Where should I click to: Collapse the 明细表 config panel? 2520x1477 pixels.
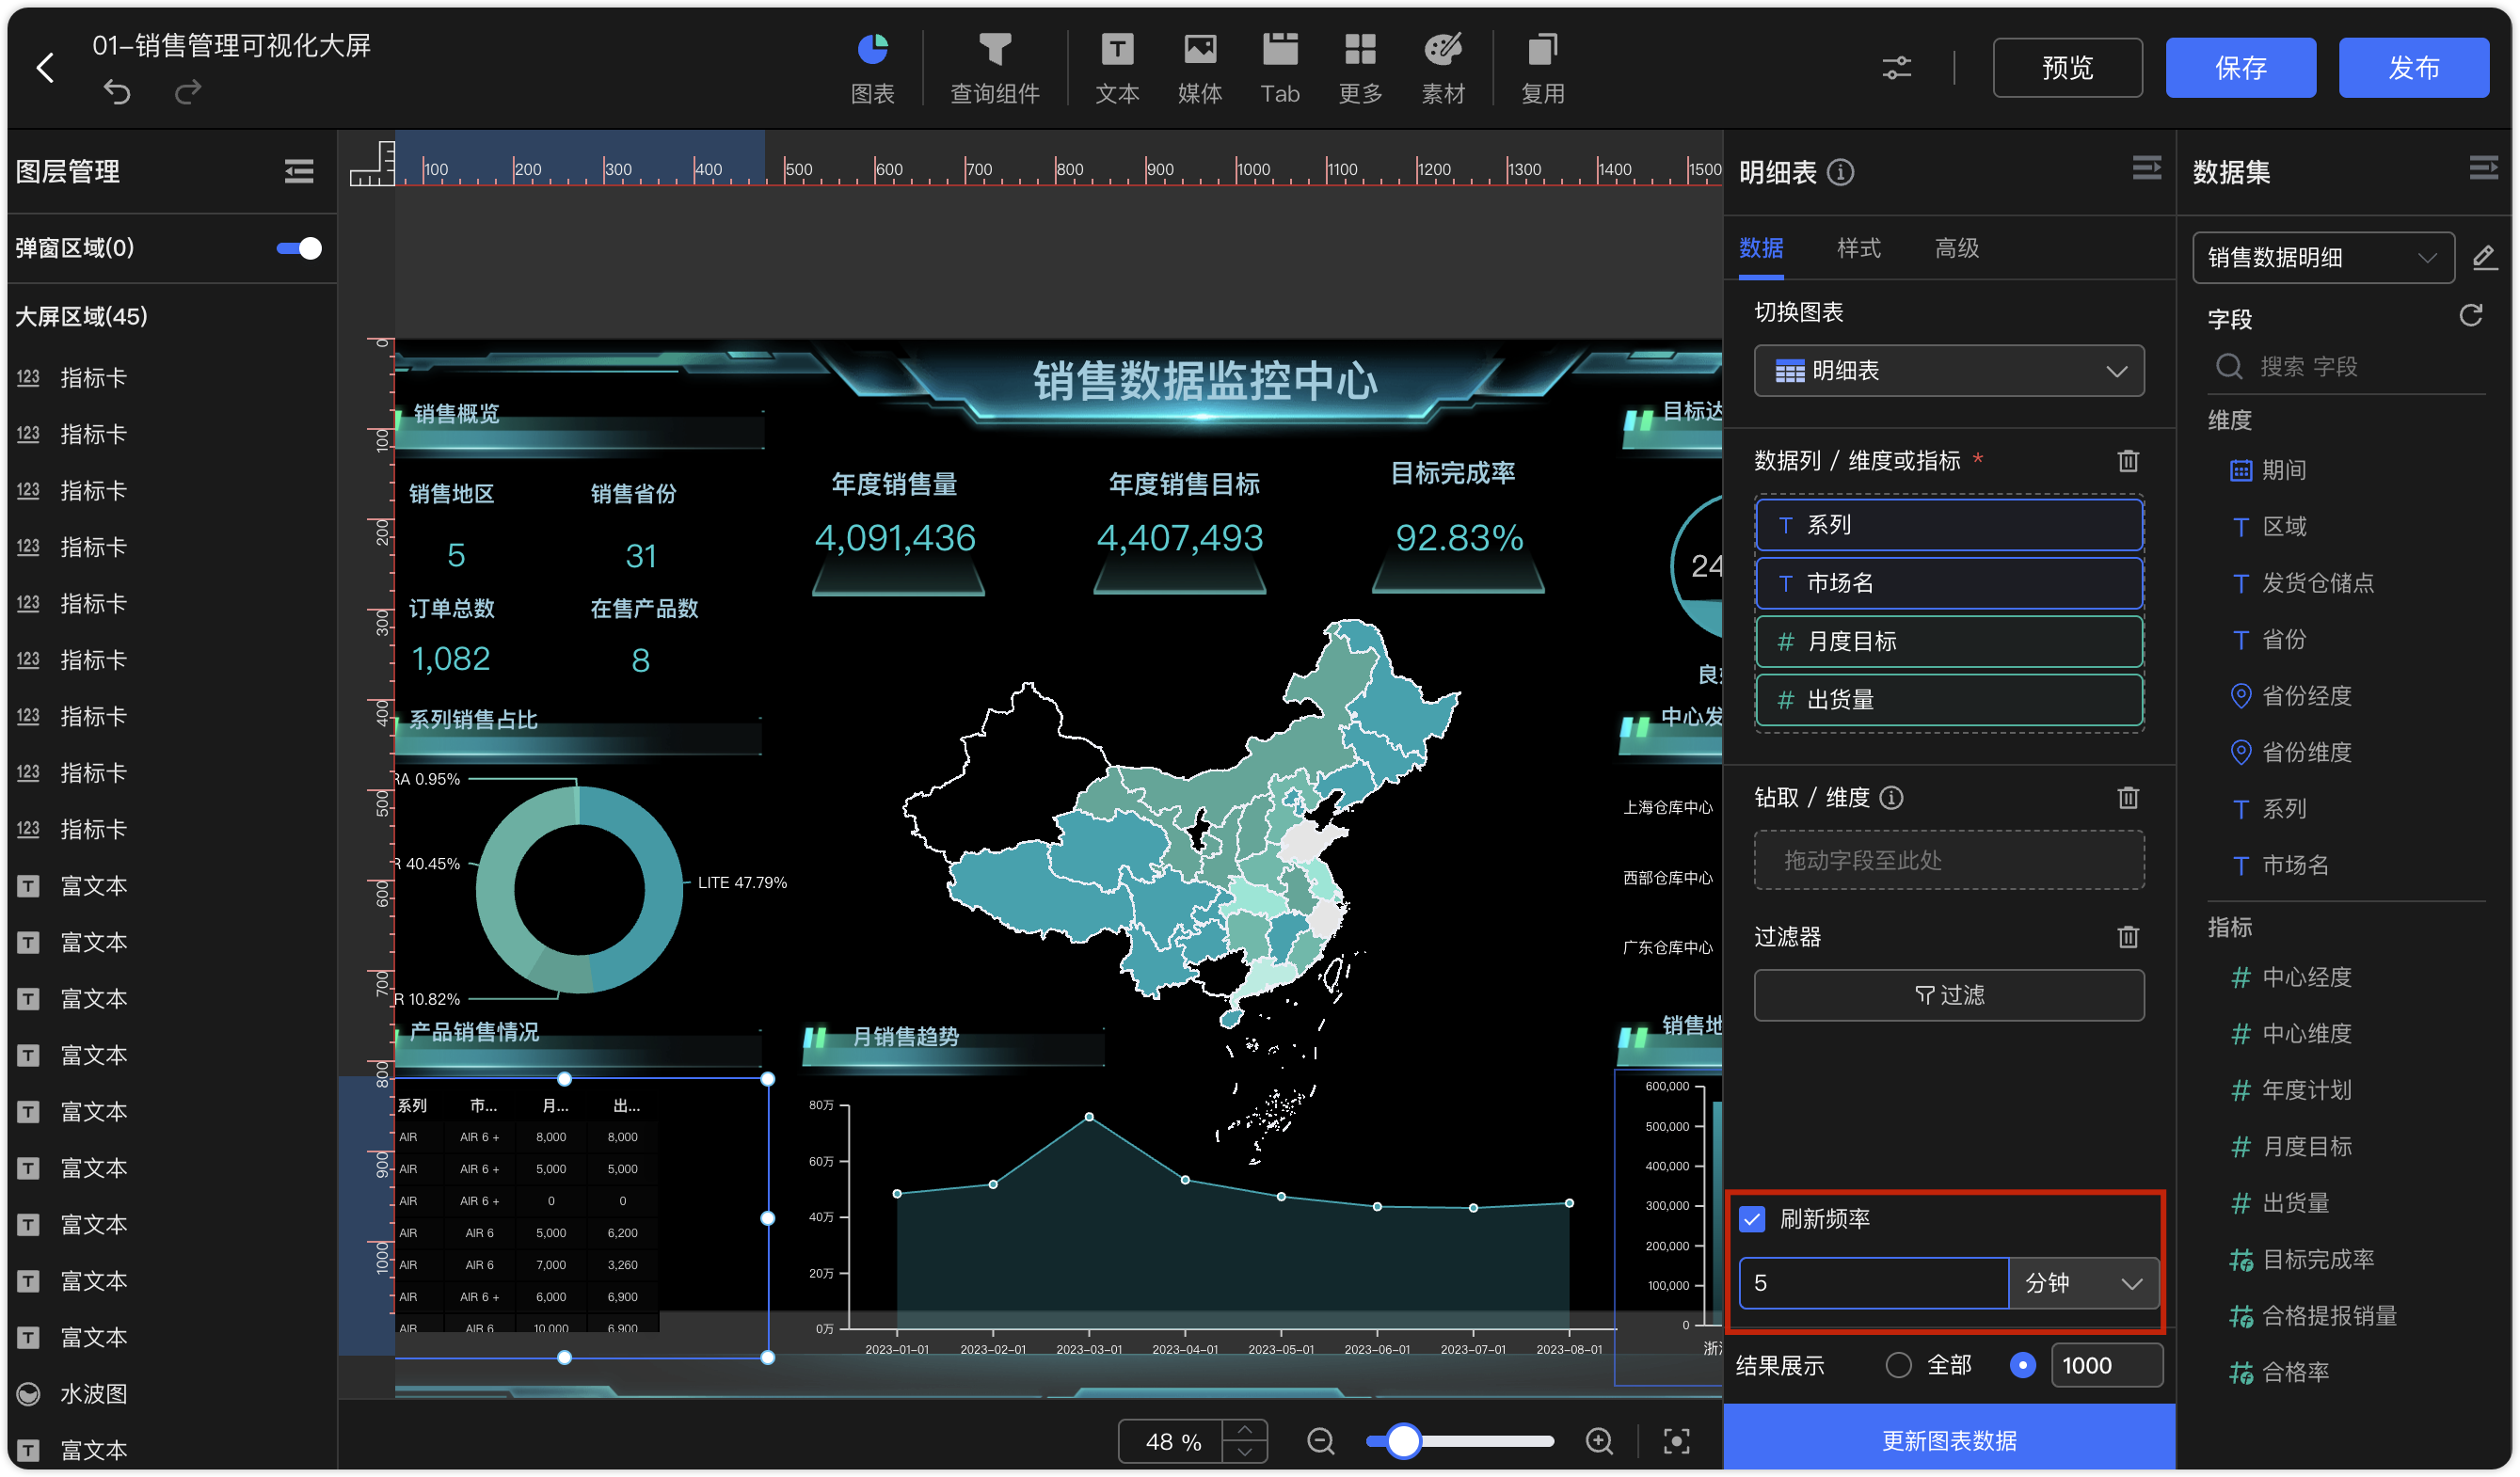click(2146, 168)
